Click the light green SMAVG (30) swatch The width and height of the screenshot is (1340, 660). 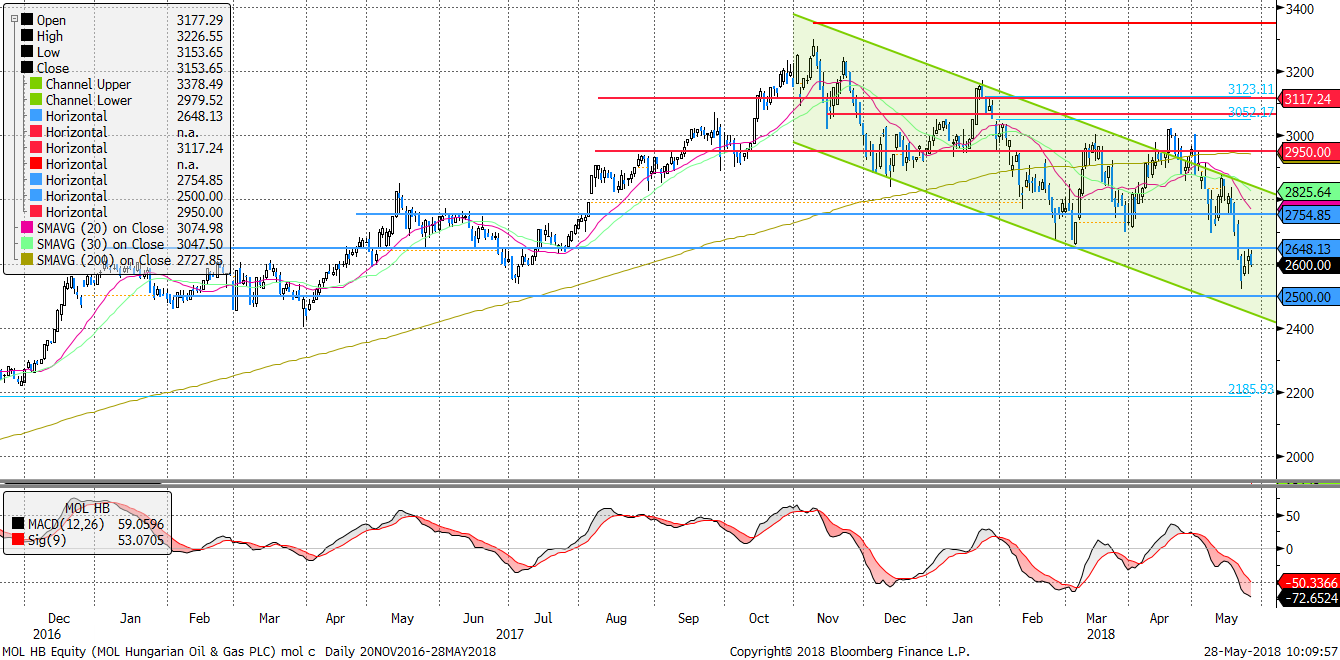point(26,244)
